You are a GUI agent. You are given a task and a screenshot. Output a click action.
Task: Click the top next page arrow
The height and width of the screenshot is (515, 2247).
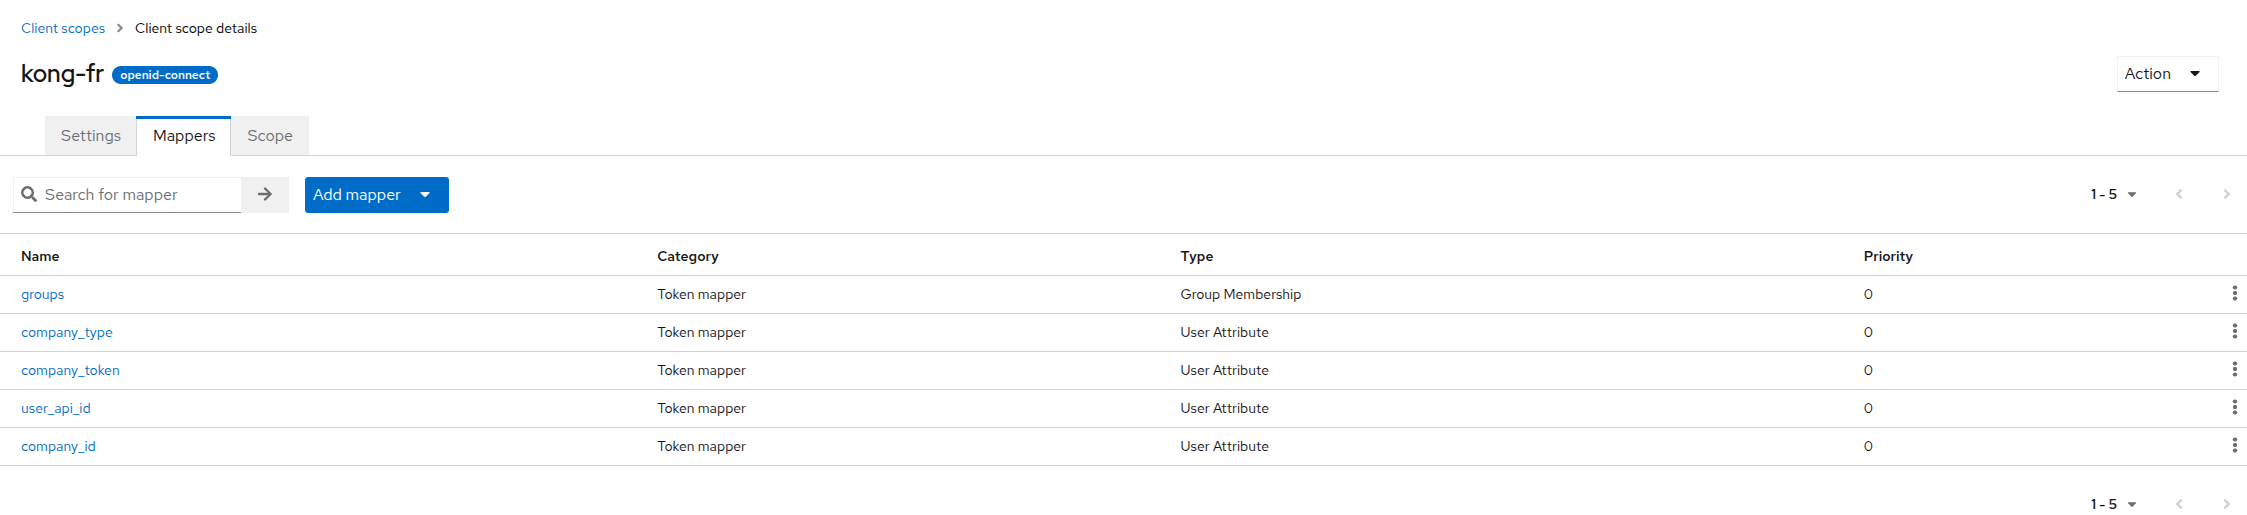click(x=2226, y=194)
